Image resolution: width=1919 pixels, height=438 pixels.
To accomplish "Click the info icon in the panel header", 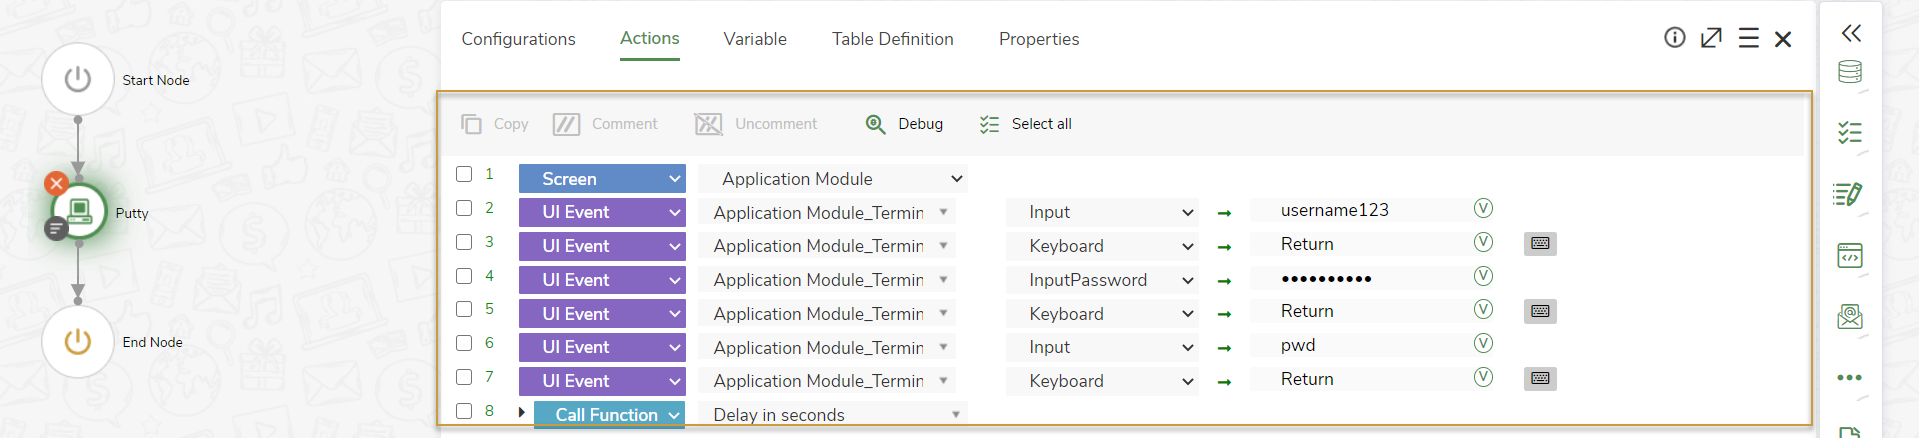I will pos(1674,38).
